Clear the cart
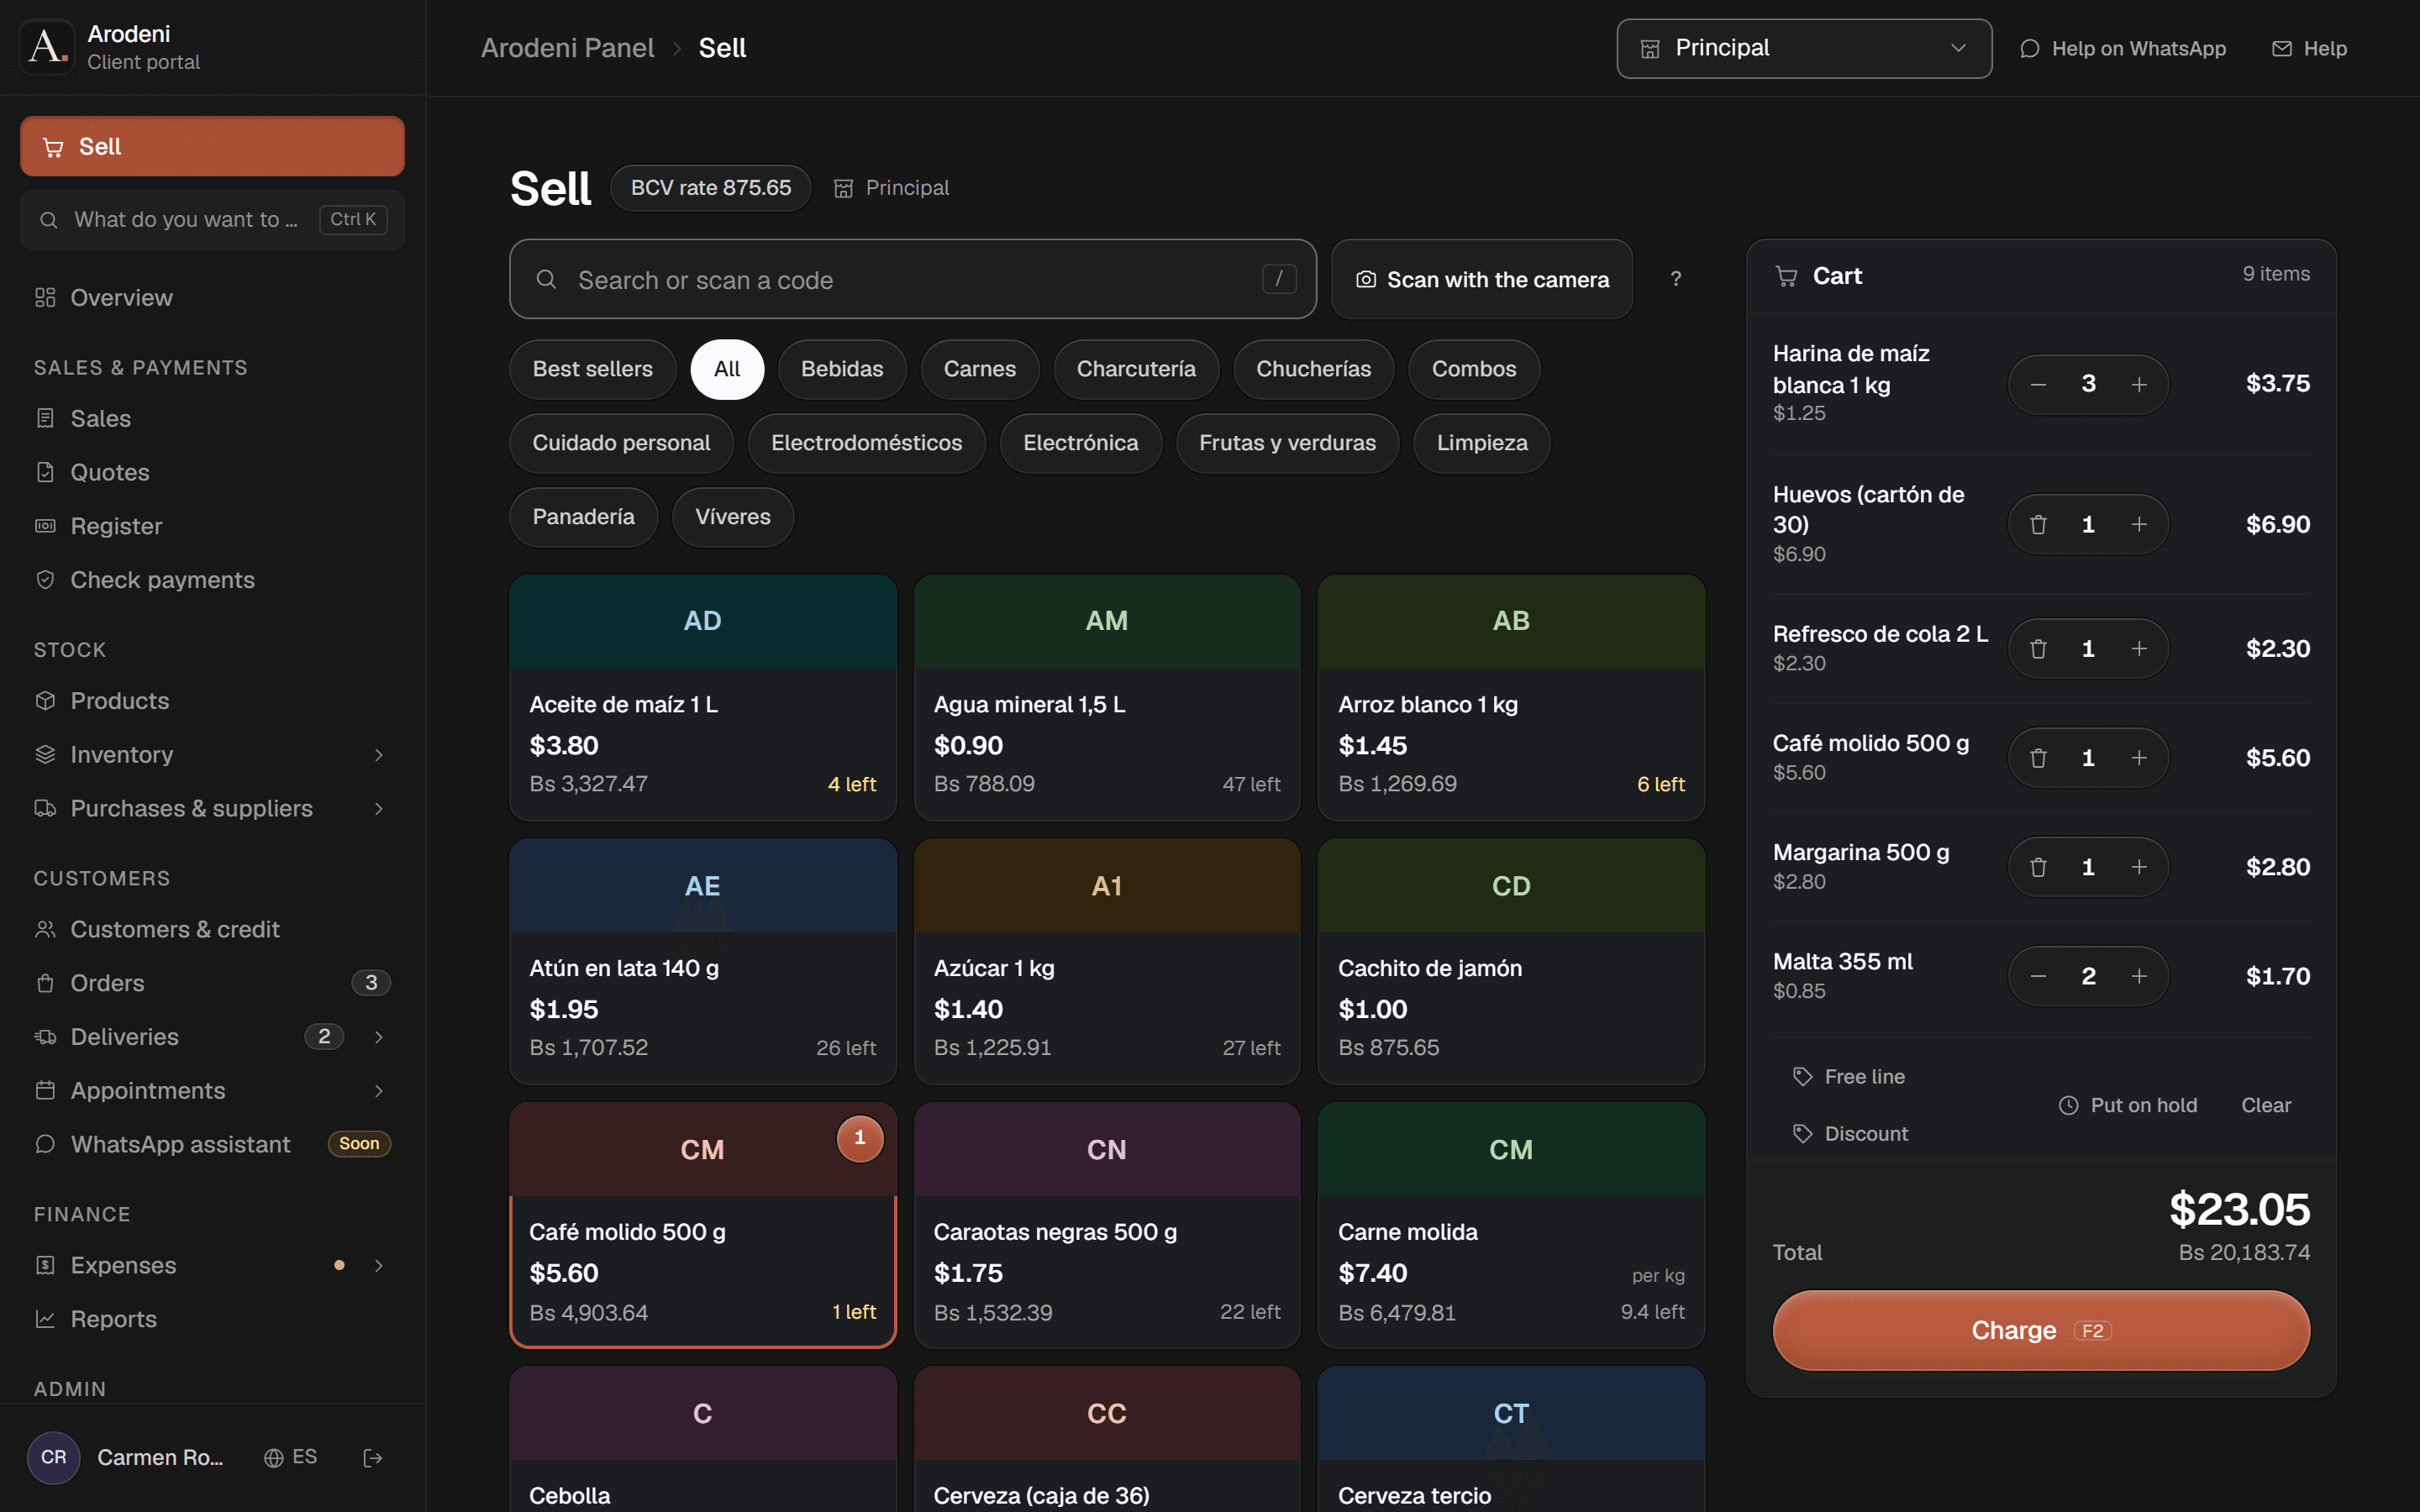The width and height of the screenshot is (2420, 1512). [2266, 1105]
